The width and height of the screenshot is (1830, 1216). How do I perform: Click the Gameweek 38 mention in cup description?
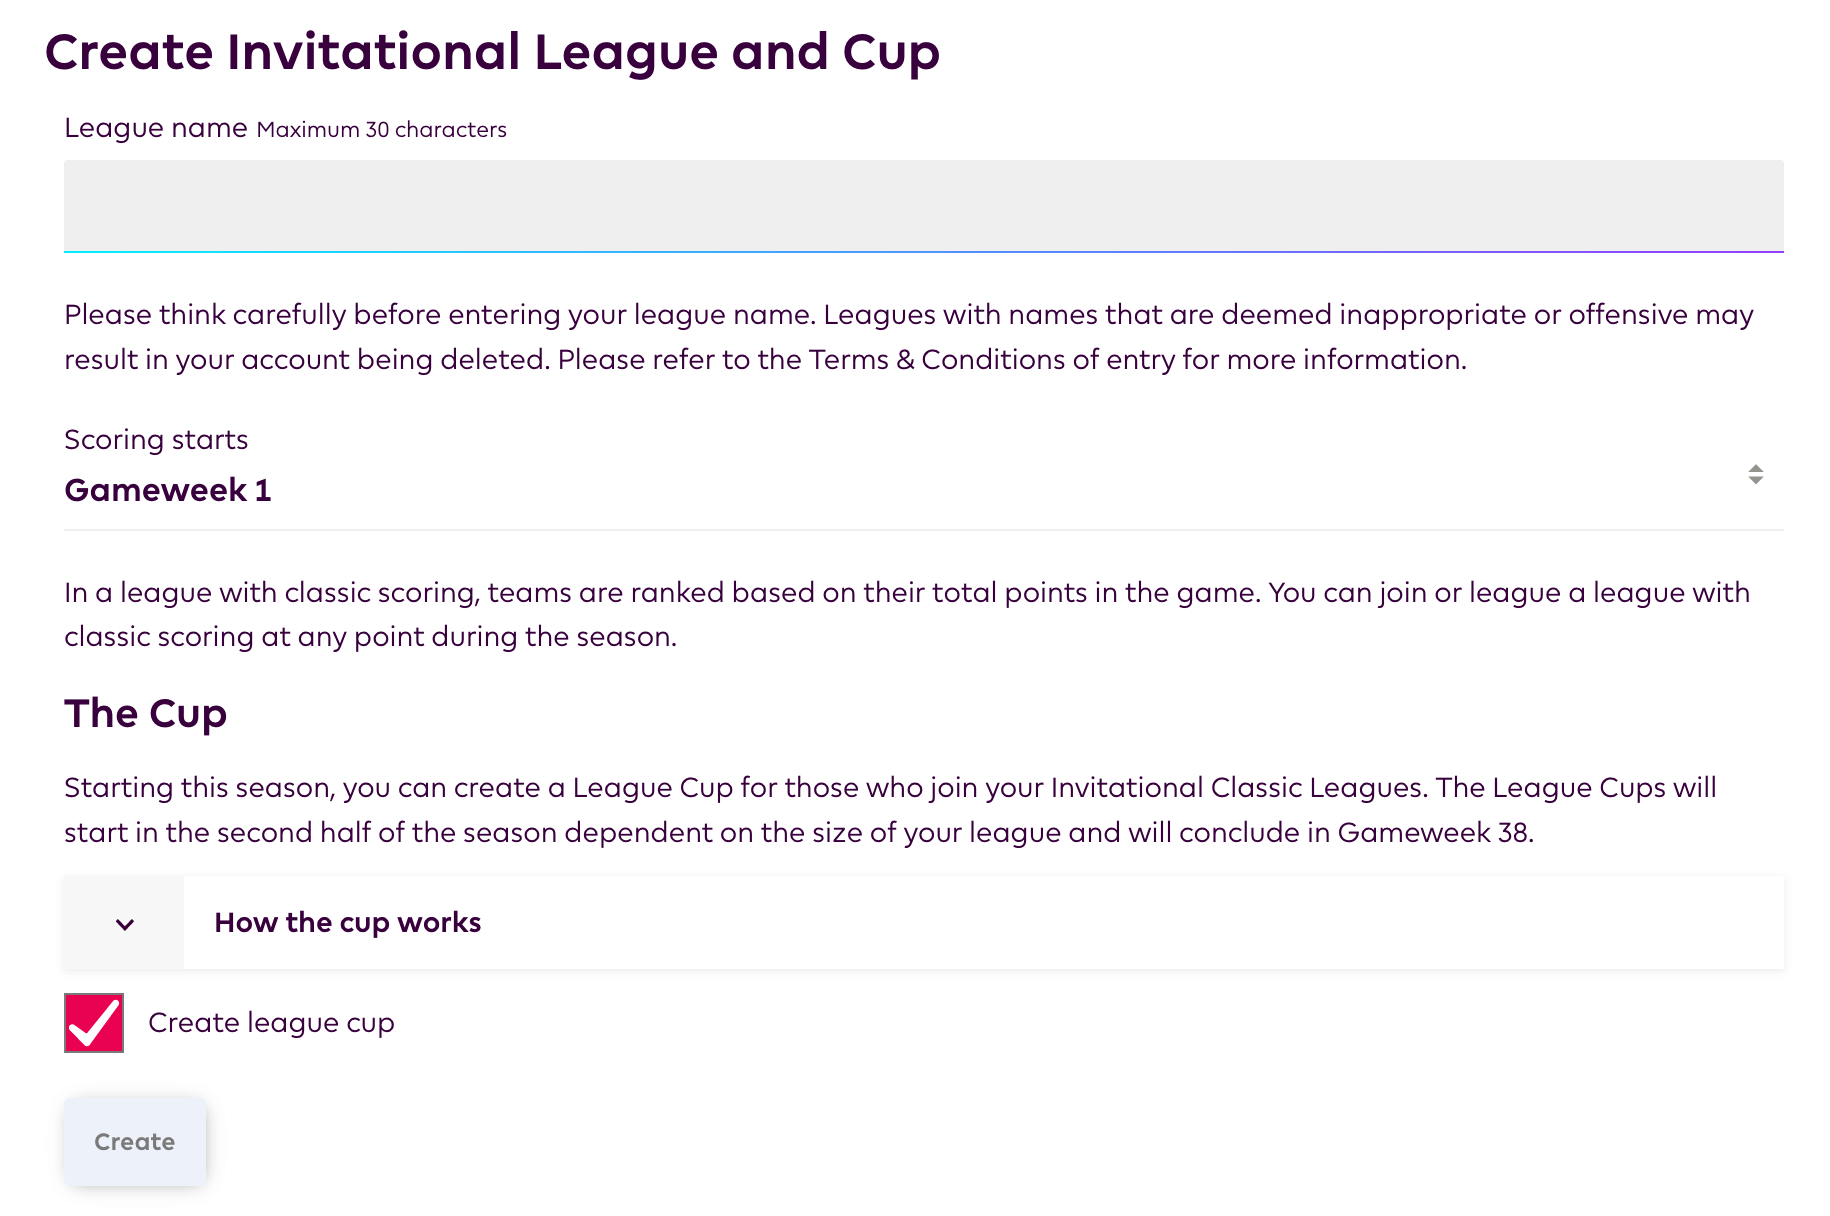click(x=1433, y=833)
